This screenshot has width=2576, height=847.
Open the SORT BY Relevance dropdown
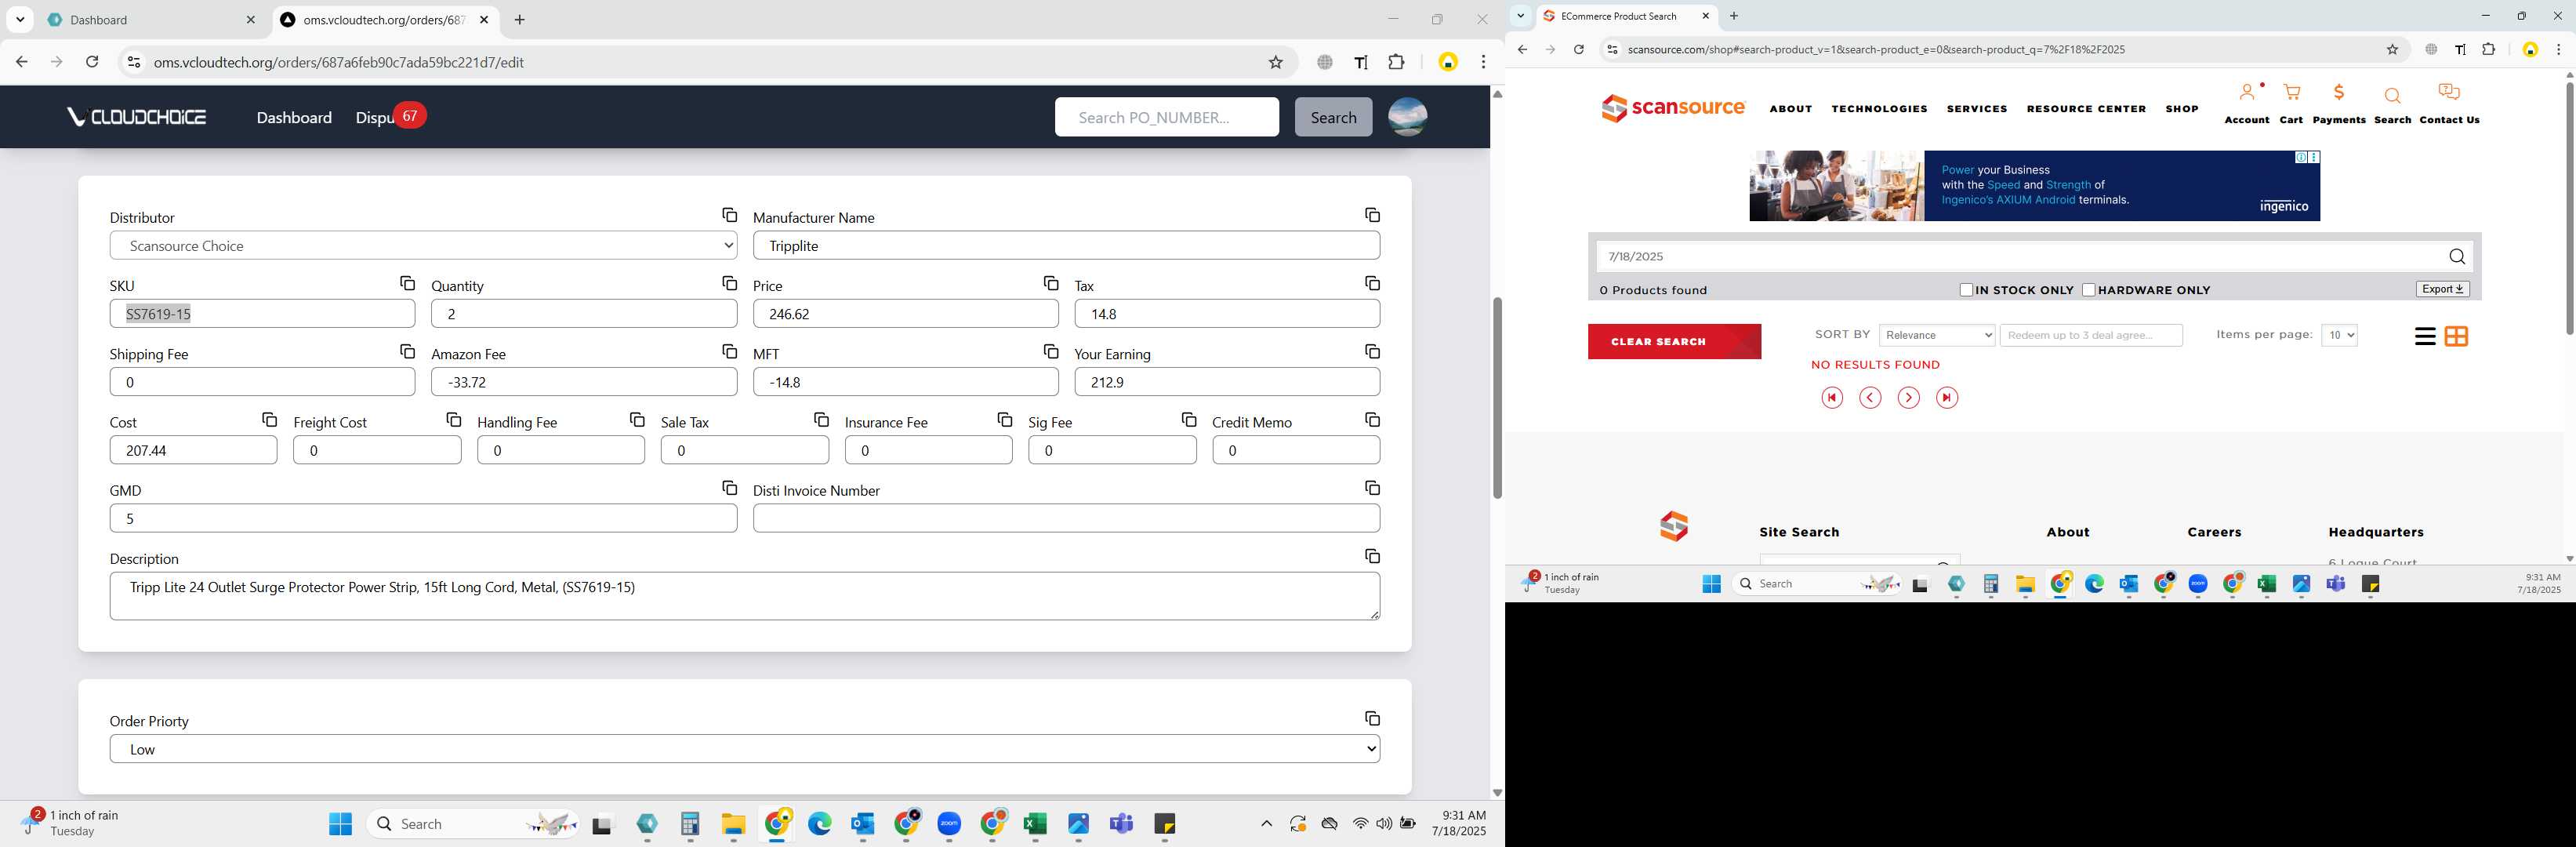[1937, 335]
